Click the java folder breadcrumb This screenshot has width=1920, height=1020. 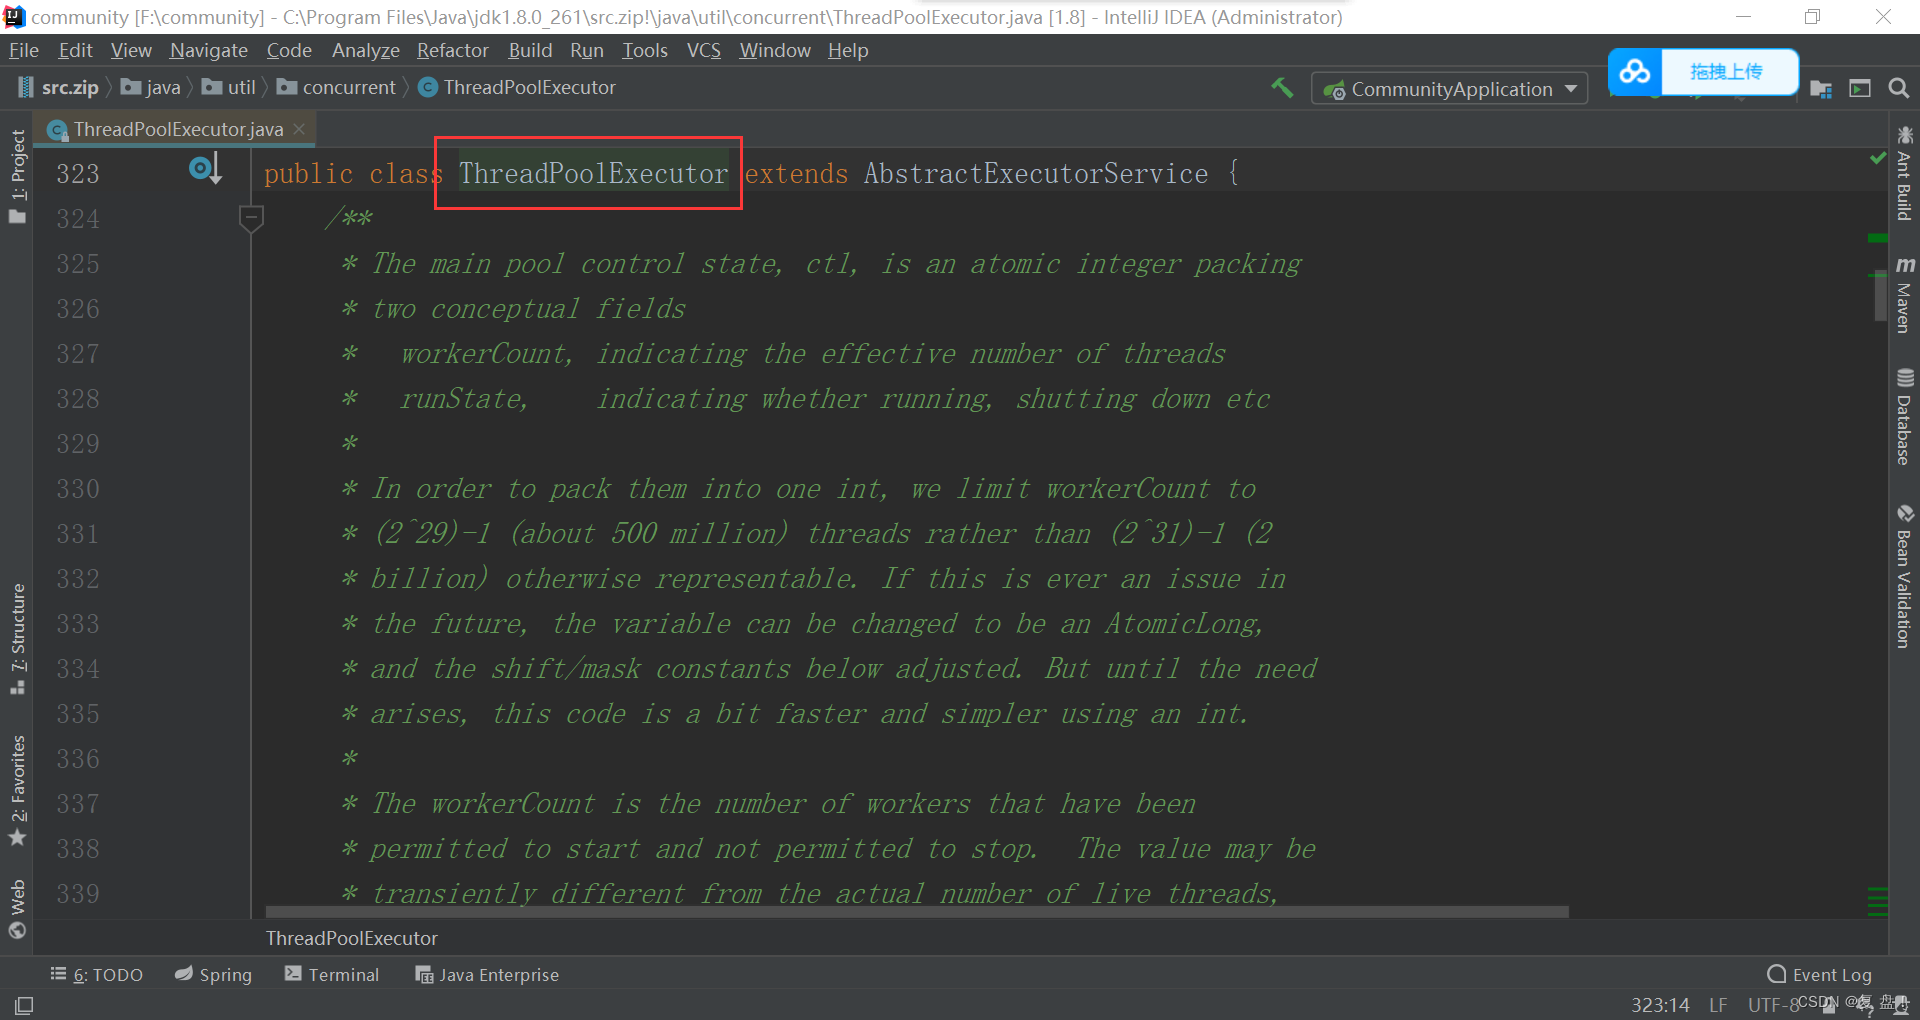click(151, 88)
